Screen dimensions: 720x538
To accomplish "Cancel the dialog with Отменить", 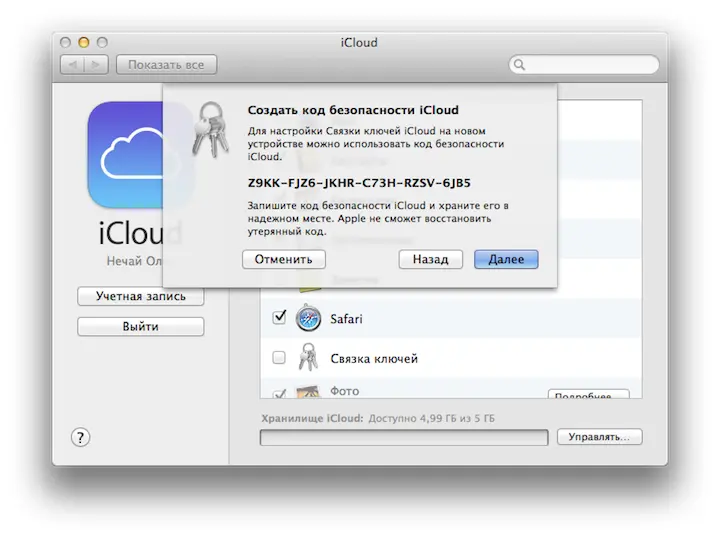I will [284, 259].
